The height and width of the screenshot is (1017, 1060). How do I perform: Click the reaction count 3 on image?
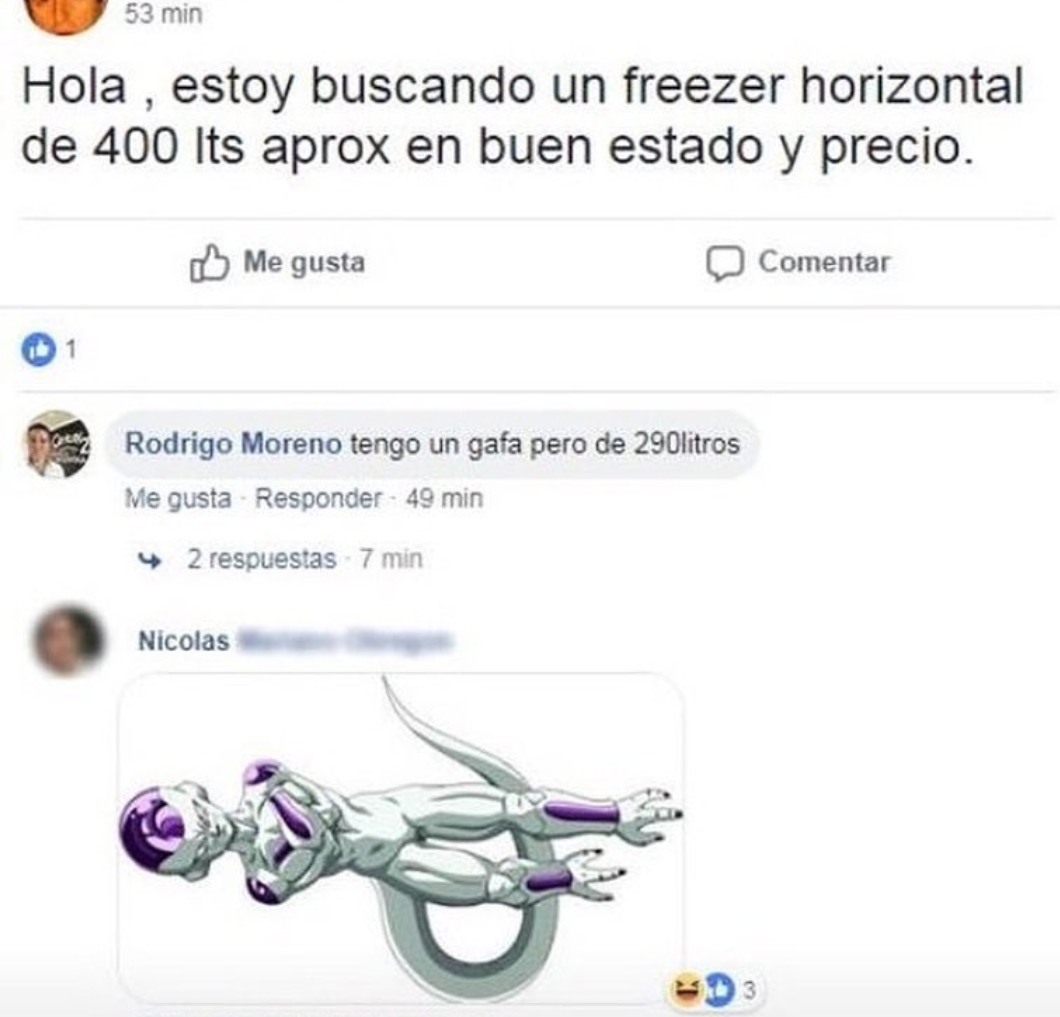point(748,990)
